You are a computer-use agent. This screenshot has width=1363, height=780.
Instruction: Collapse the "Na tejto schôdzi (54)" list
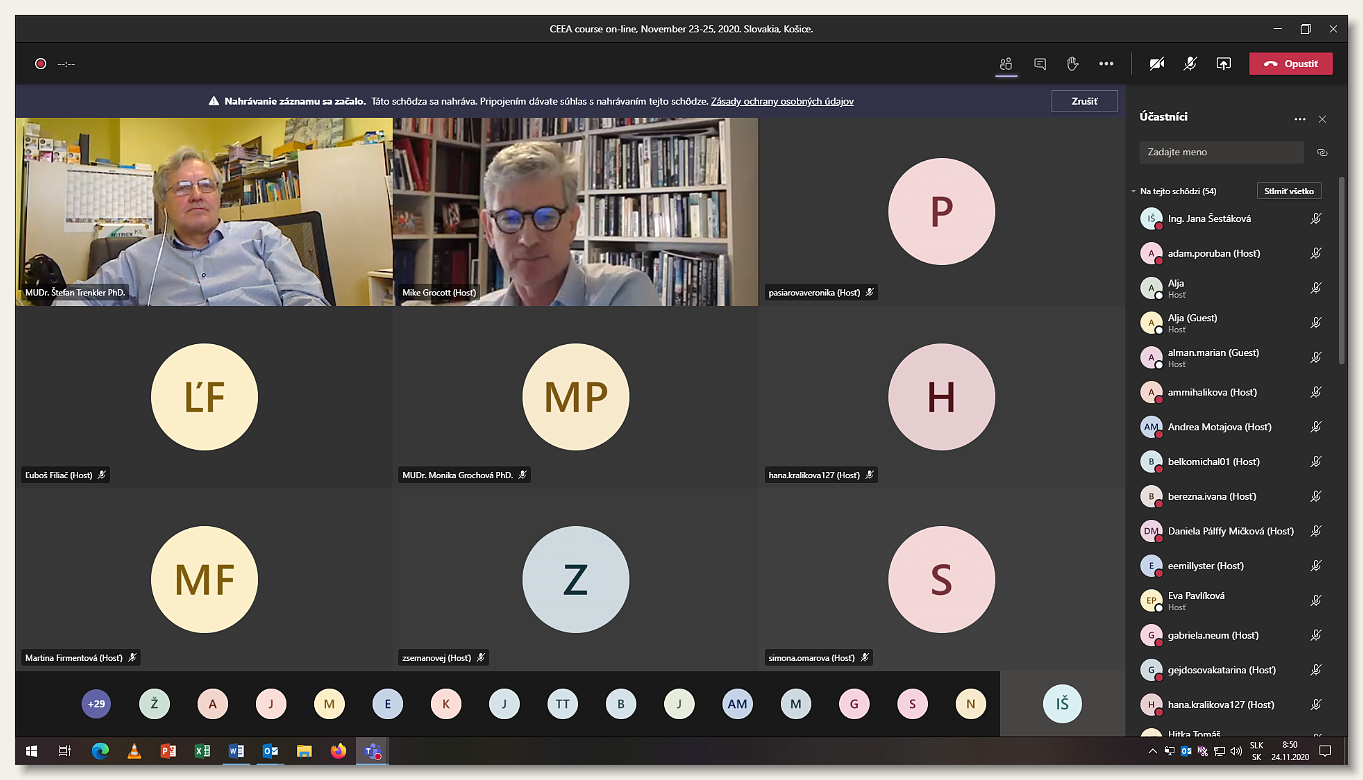pos(1133,191)
